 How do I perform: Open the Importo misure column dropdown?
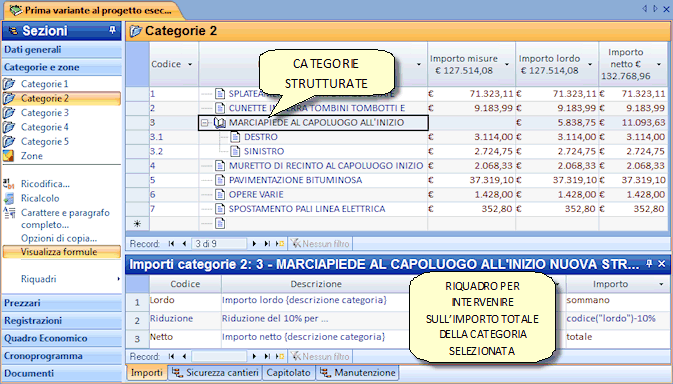(x=507, y=64)
